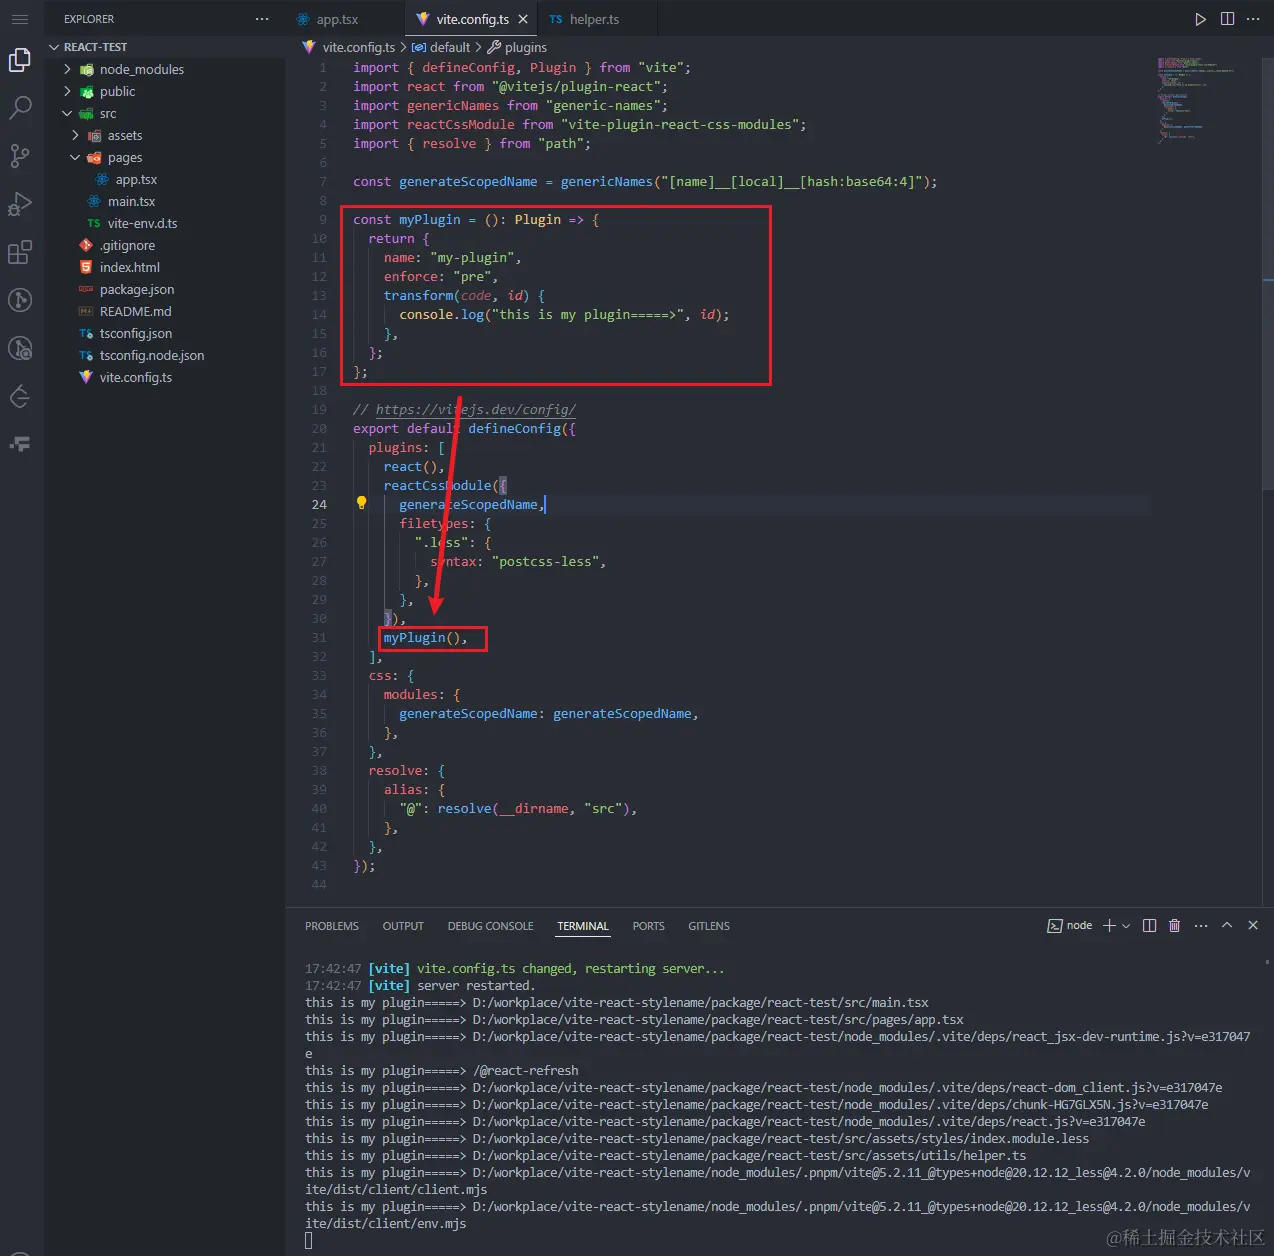
Task: Open .gitignore file
Action: point(127,245)
